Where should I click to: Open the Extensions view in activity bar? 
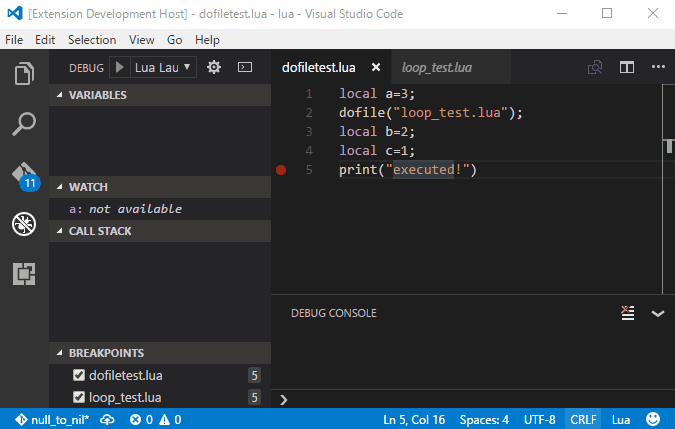pyautogui.click(x=24, y=274)
